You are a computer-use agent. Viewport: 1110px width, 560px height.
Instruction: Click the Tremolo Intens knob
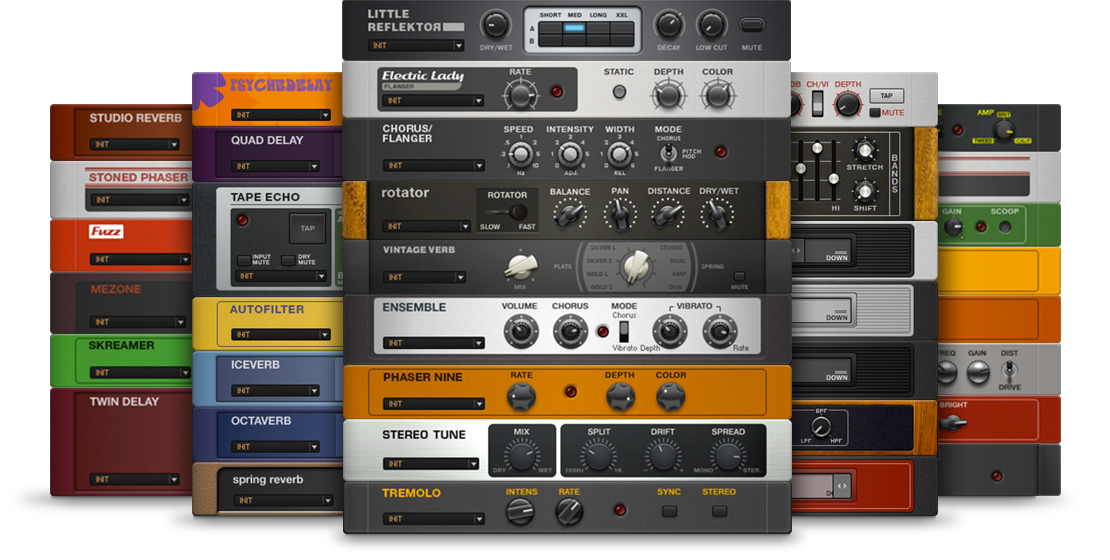tap(520, 512)
